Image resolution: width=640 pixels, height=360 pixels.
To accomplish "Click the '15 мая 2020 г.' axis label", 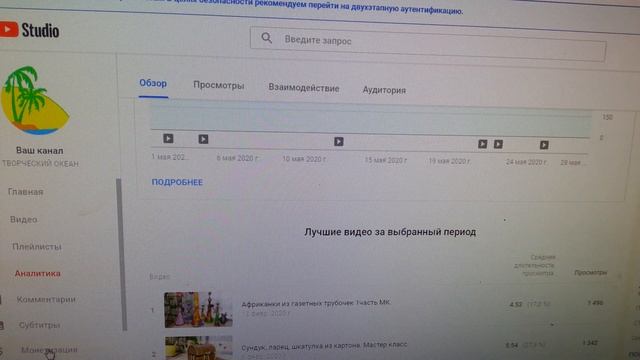I will tap(386, 160).
